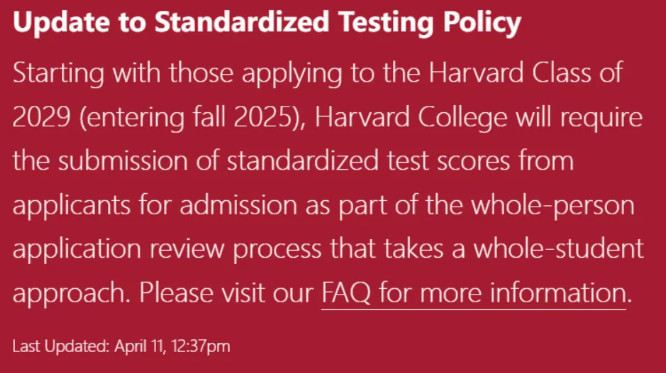Click the Update to Standardized Testing Policy heading
The image size is (666, 373).
267,23
